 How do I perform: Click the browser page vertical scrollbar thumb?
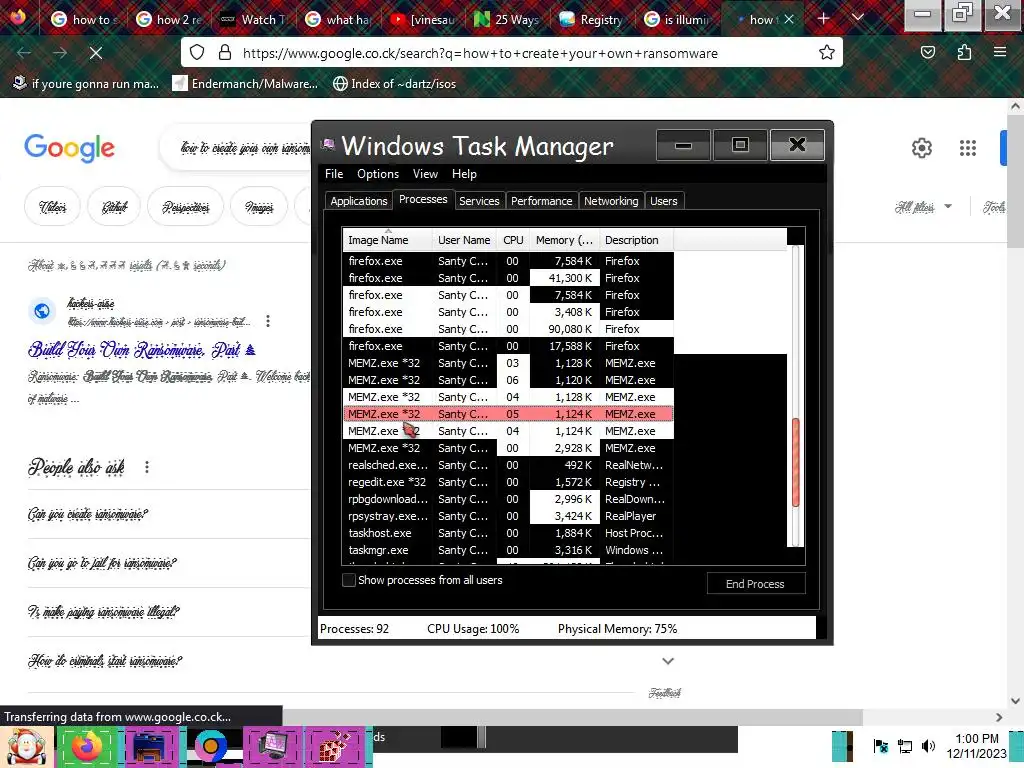[1015, 181]
